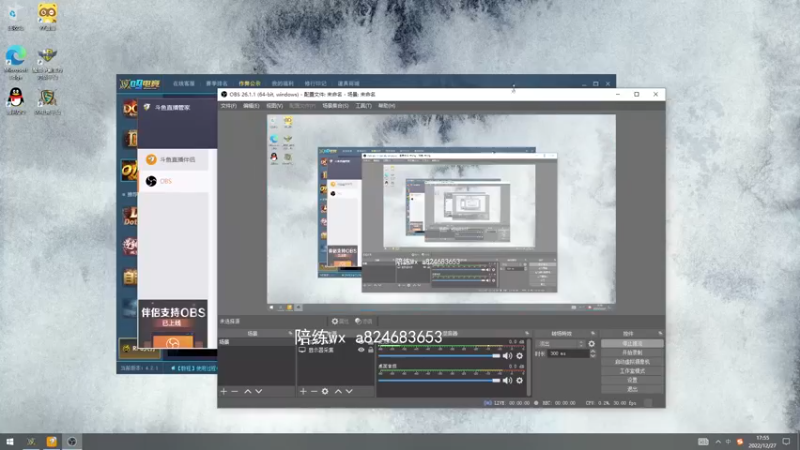This screenshot has width=800, height=450.
Task: Pop out the Scenes (场景) dock panel
Action: pos(290,333)
